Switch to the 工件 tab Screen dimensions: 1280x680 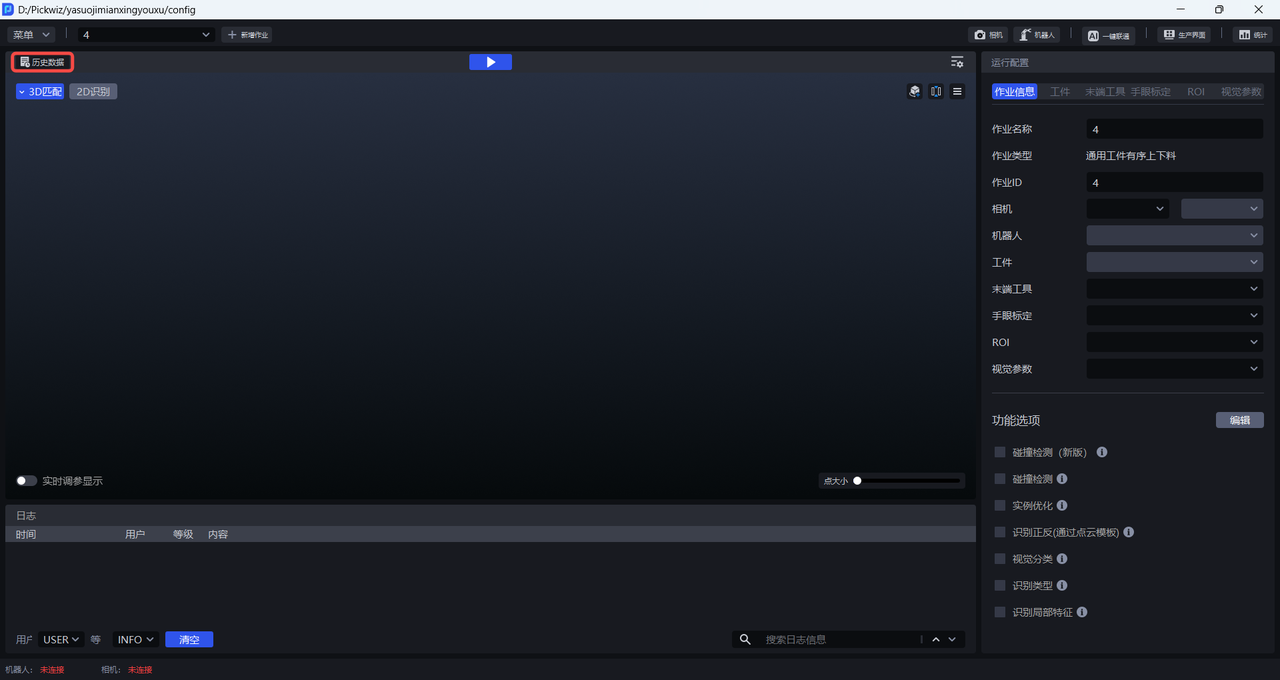1060,92
